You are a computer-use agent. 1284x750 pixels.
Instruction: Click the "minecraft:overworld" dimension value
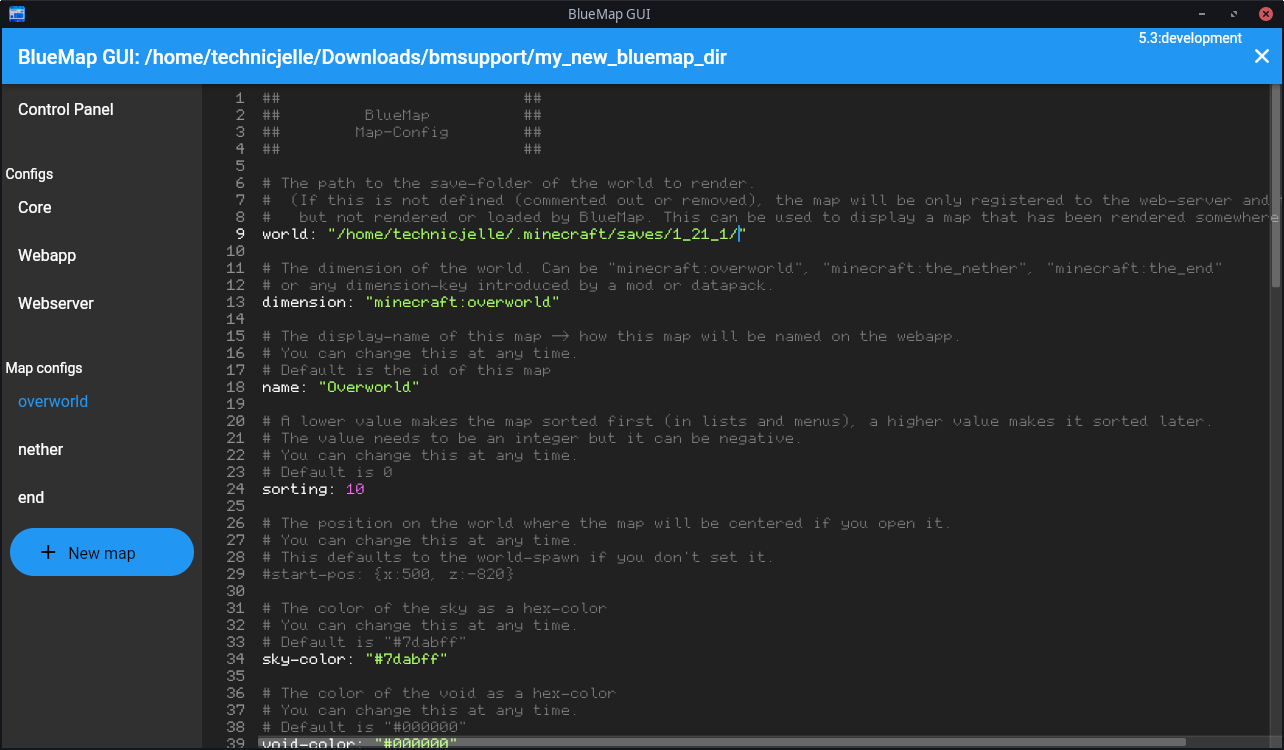[462, 302]
